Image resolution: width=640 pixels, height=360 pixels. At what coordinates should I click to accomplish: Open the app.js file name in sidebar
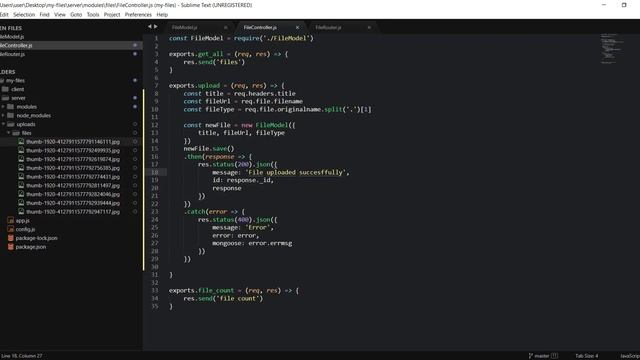pos(22,220)
